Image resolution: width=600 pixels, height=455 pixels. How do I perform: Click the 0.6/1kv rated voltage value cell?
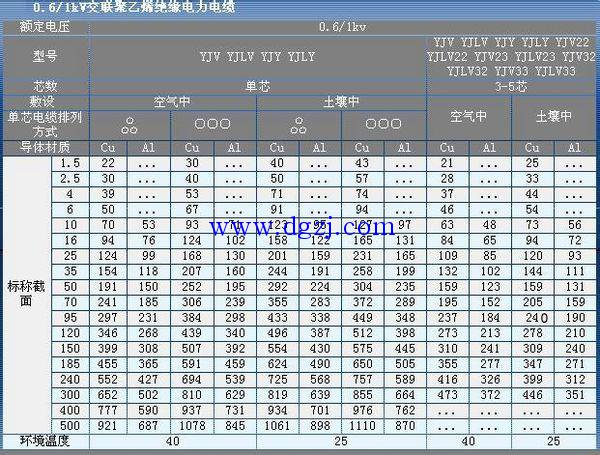pyautogui.click(x=341, y=25)
